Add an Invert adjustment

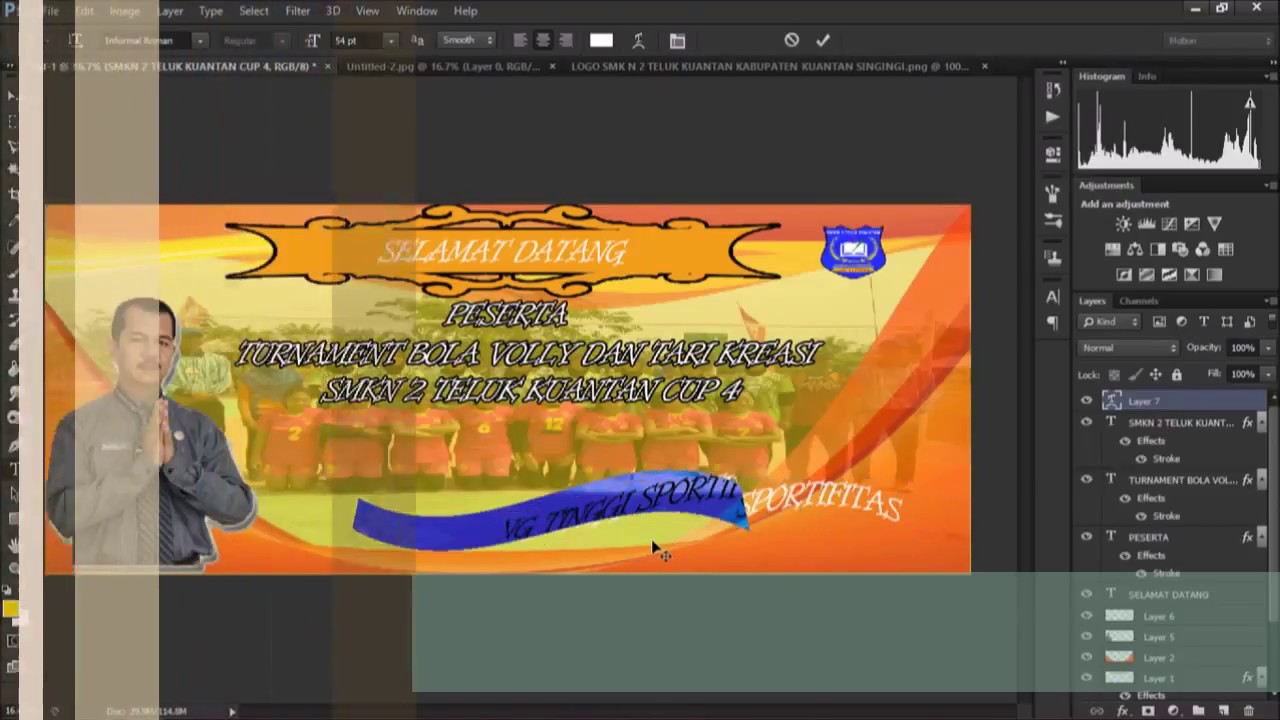[x=1124, y=275]
